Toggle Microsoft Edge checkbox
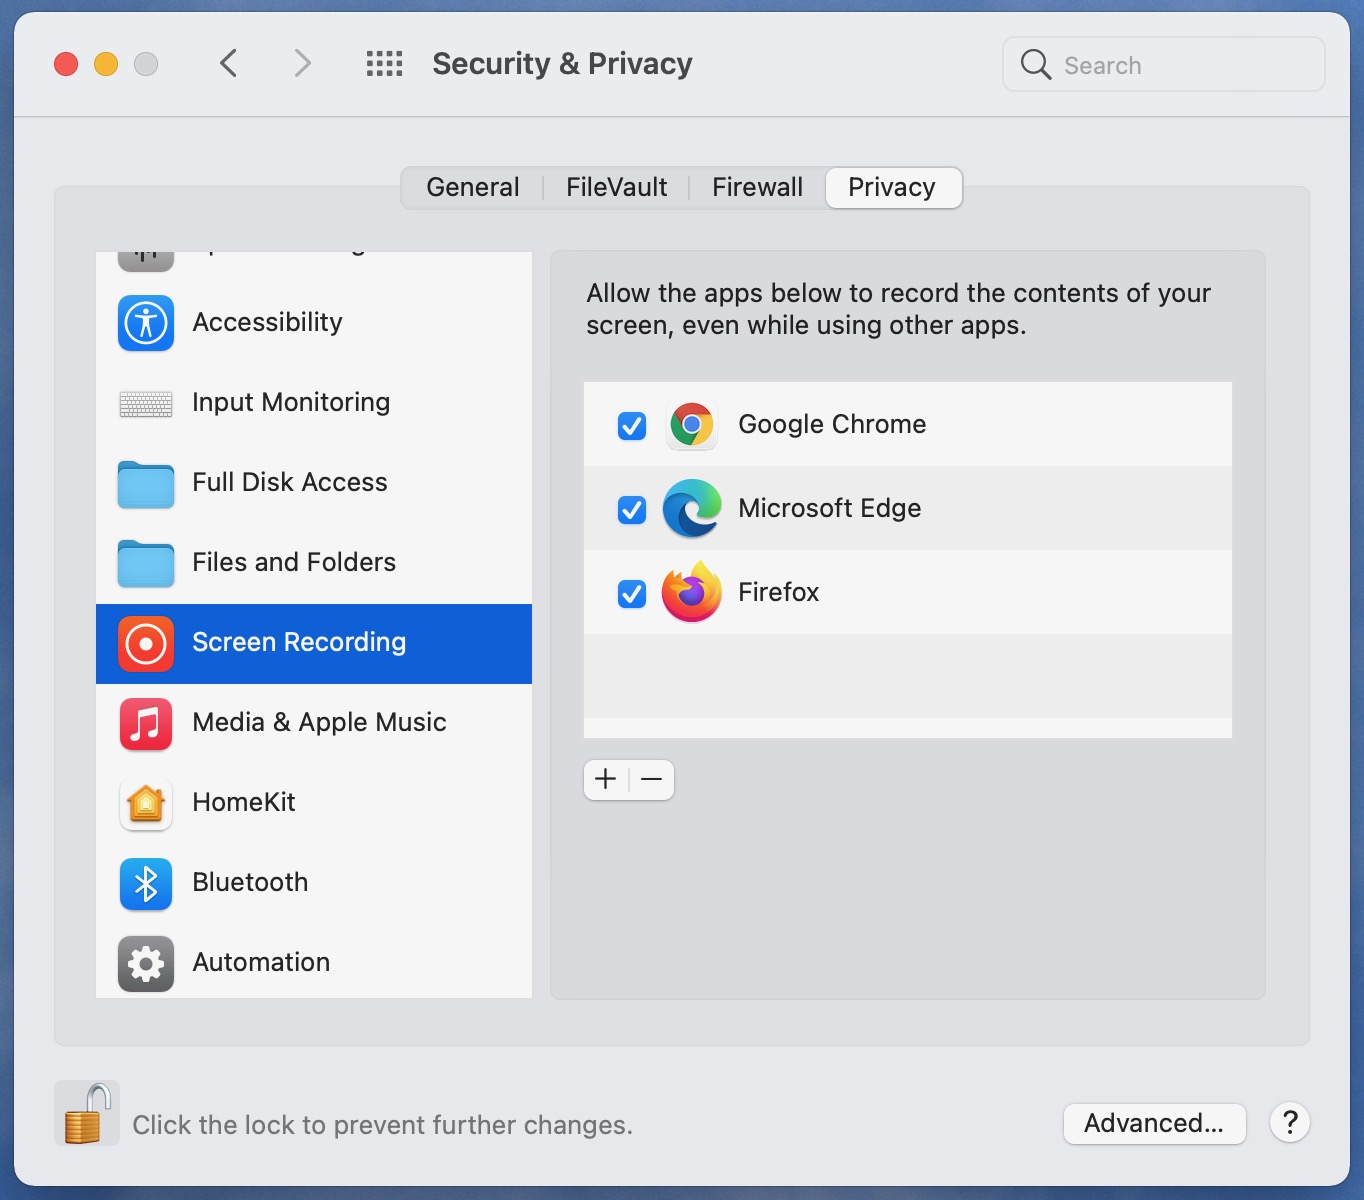 [x=632, y=510]
